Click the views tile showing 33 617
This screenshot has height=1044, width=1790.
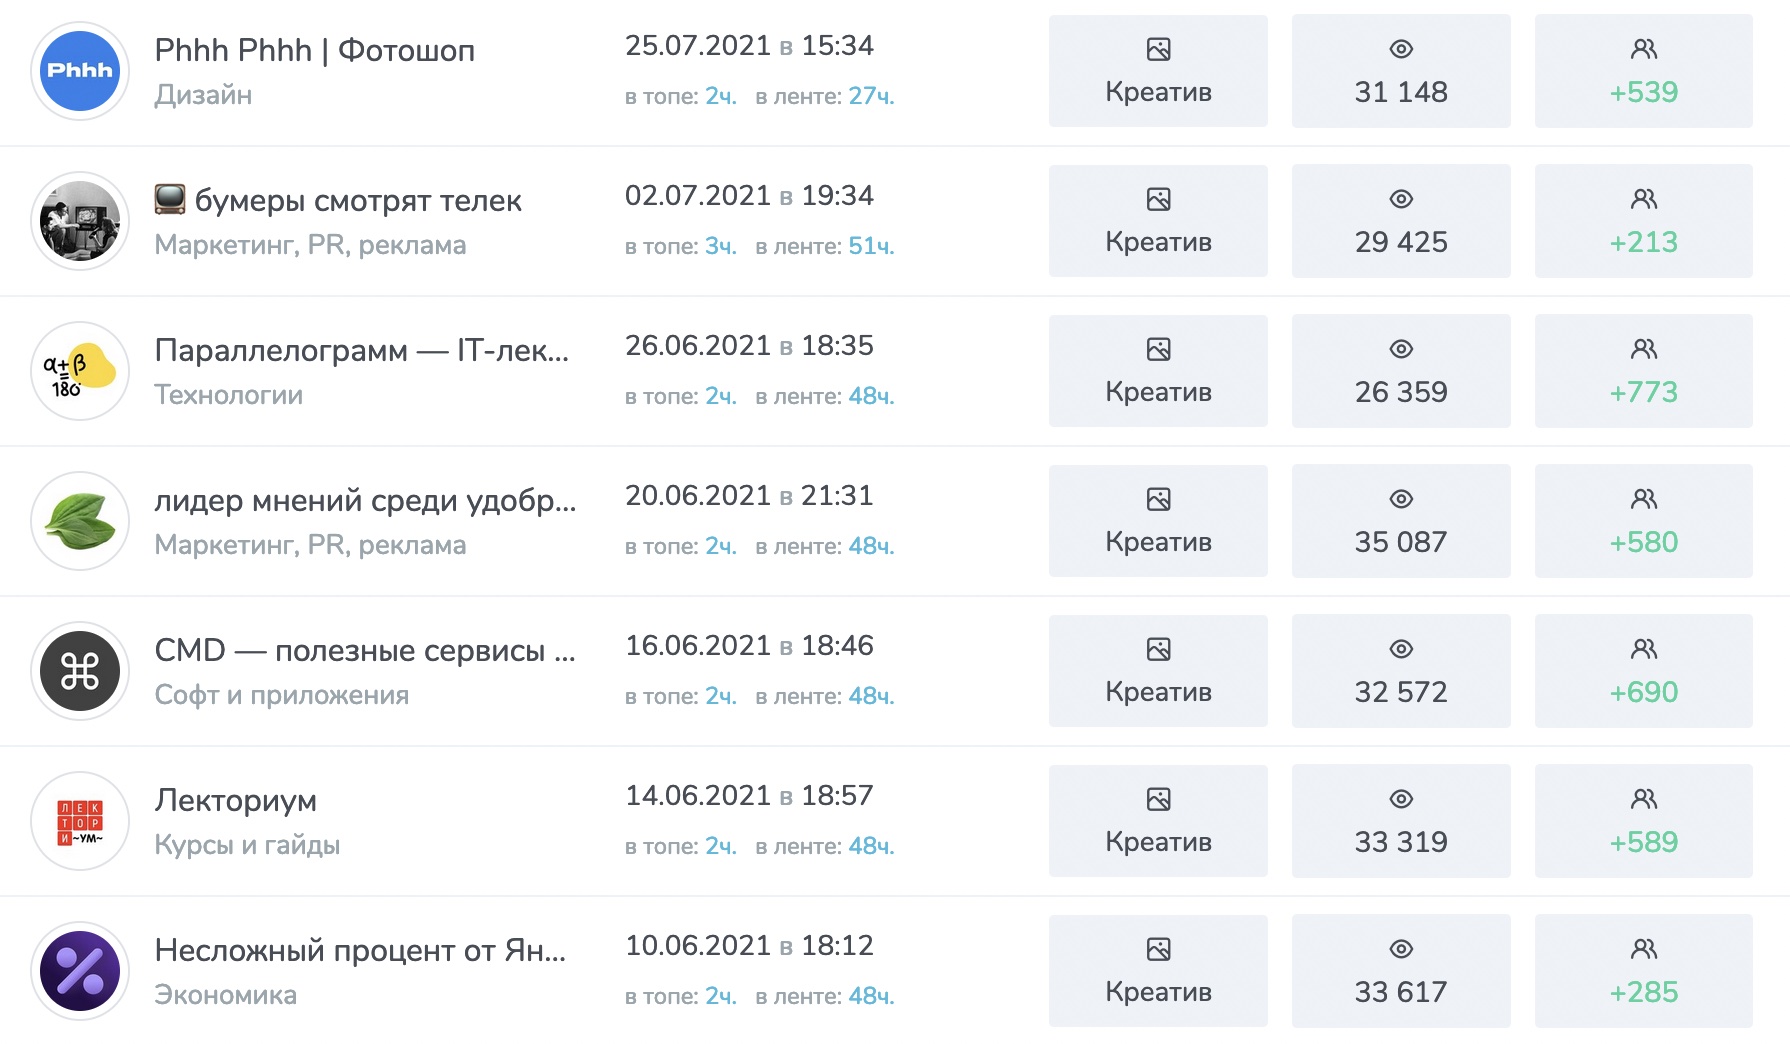coord(1401,971)
